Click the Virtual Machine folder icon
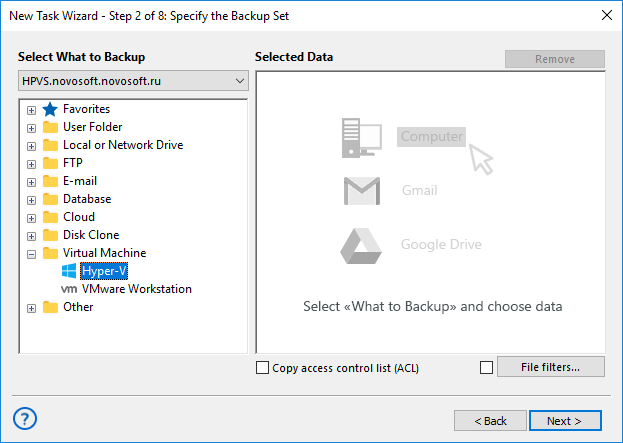 point(50,253)
